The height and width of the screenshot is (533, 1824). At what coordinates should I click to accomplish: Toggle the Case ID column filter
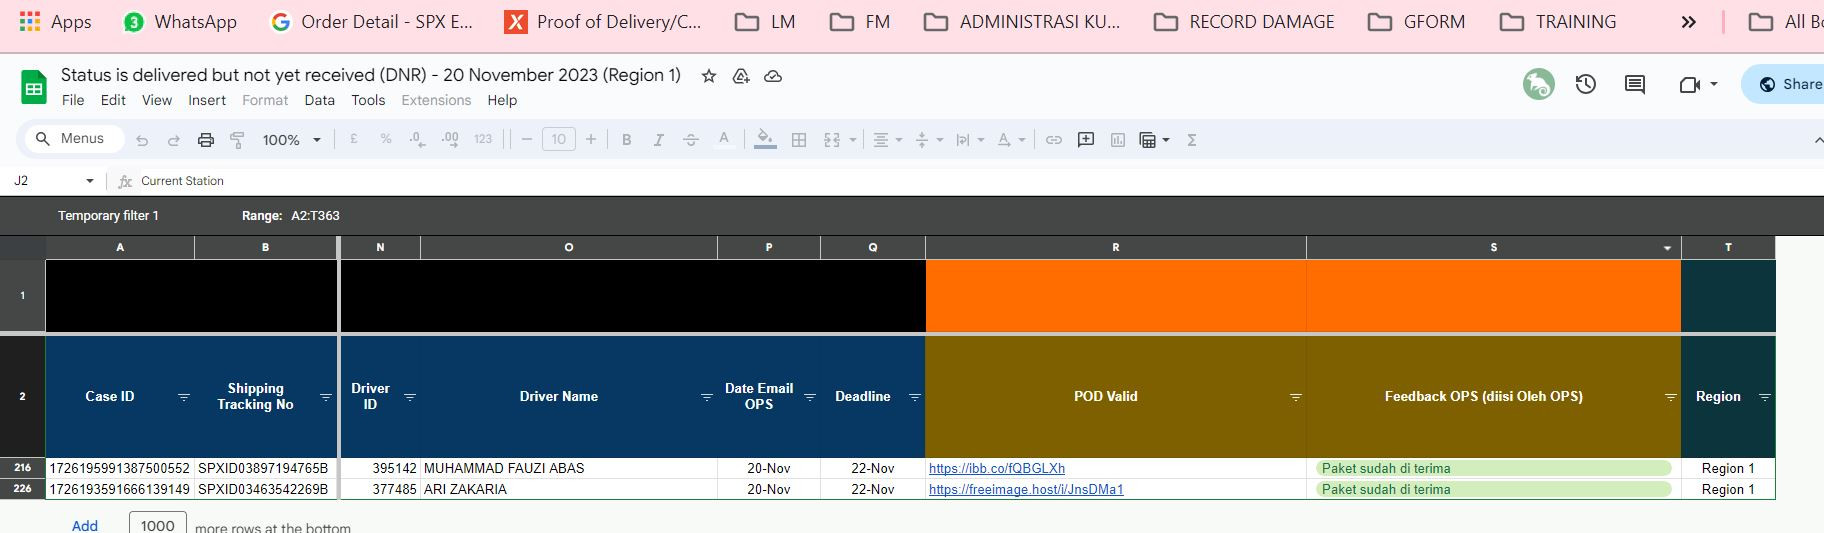pos(184,397)
